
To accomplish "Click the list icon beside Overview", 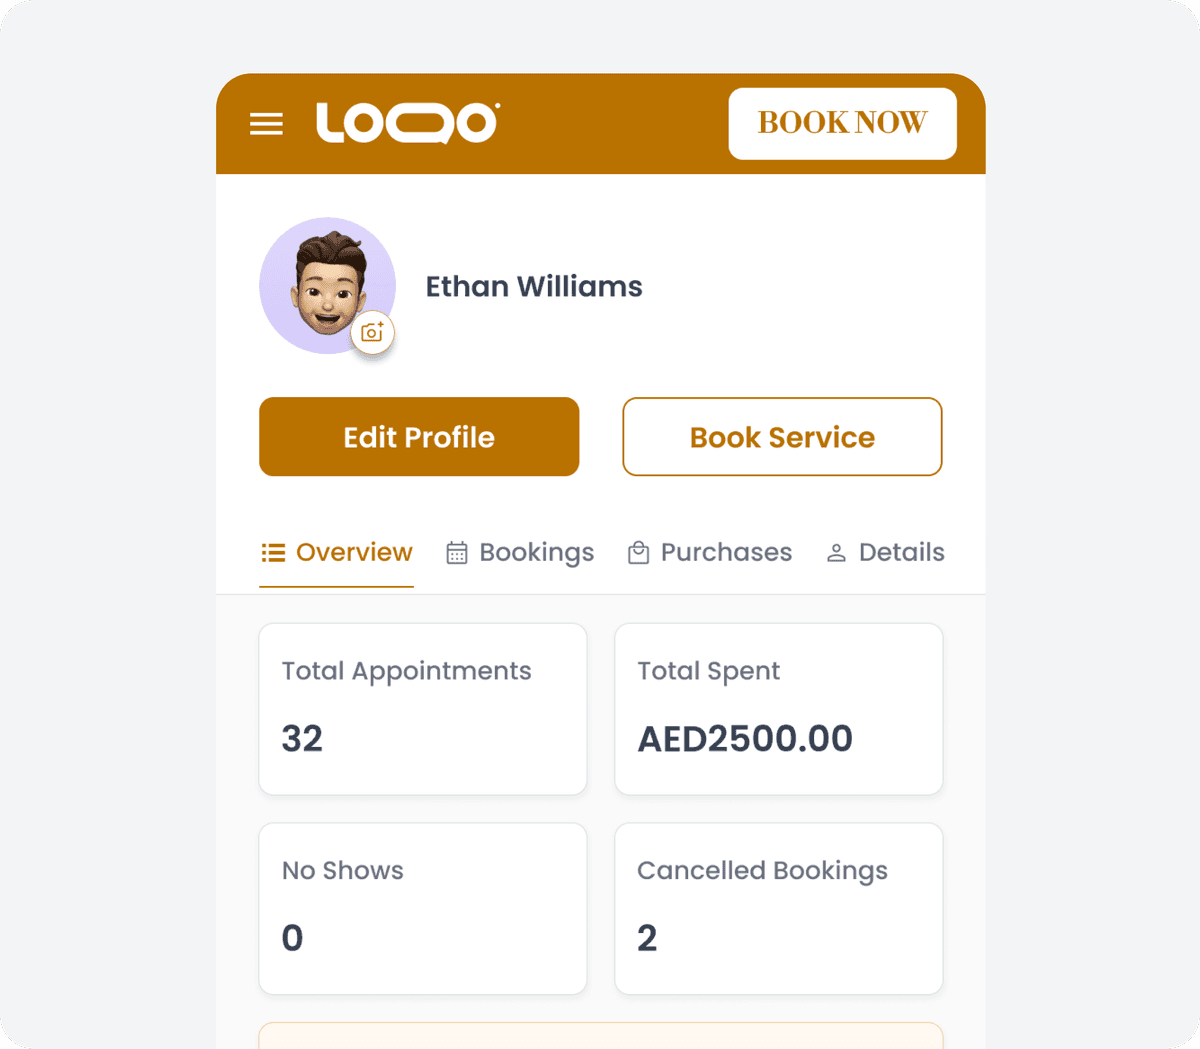I will click(x=273, y=553).
